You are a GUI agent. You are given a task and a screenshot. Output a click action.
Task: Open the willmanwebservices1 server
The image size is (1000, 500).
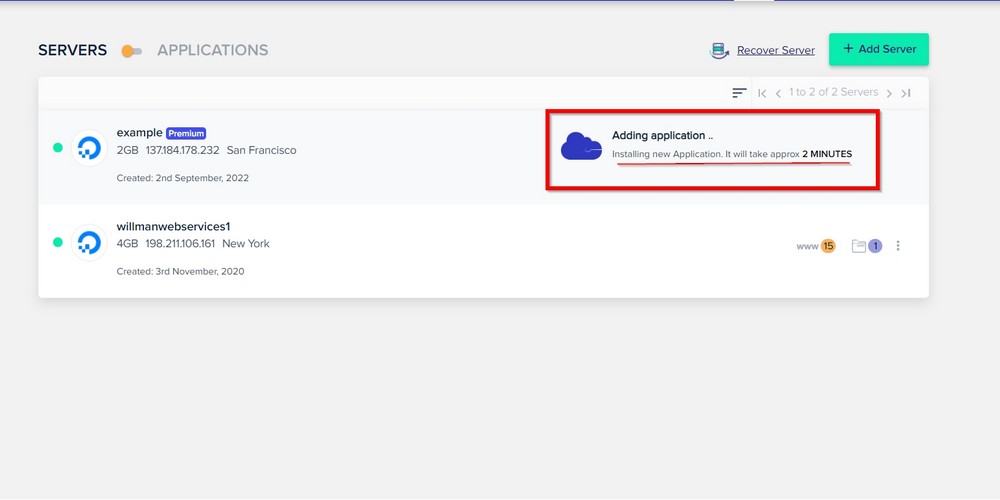[173, 226]
